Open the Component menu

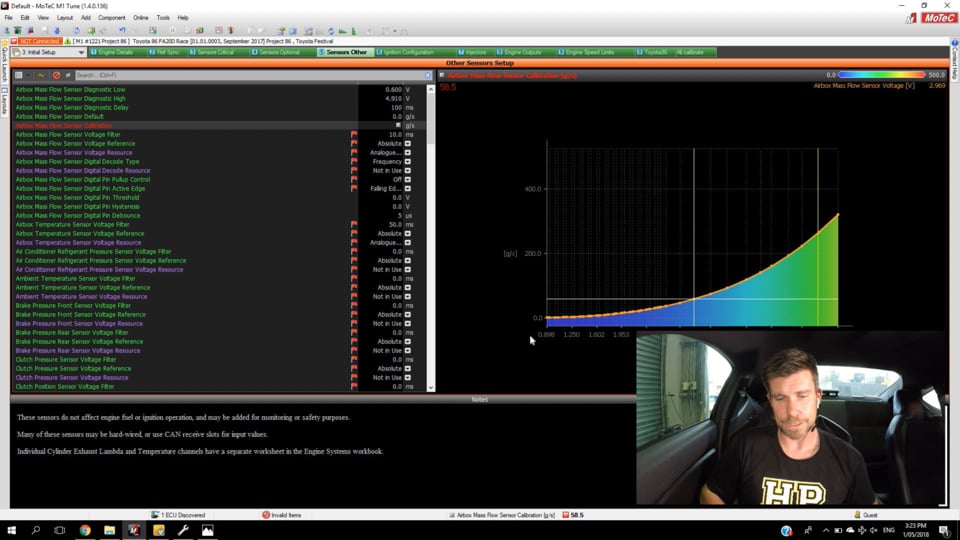pyautogui.click(x=111, y=18)
